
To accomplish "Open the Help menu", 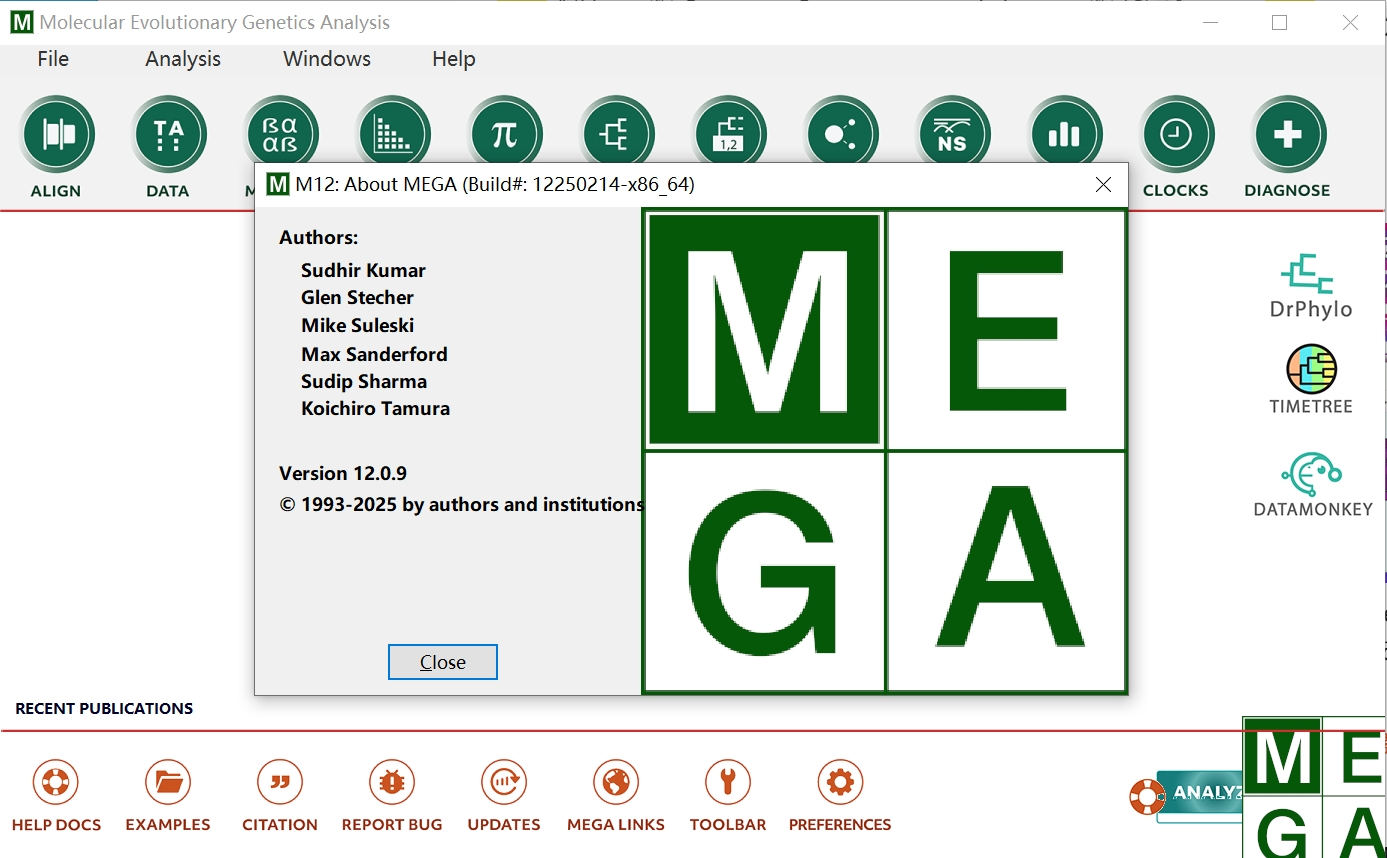I will tap(454, 59).
